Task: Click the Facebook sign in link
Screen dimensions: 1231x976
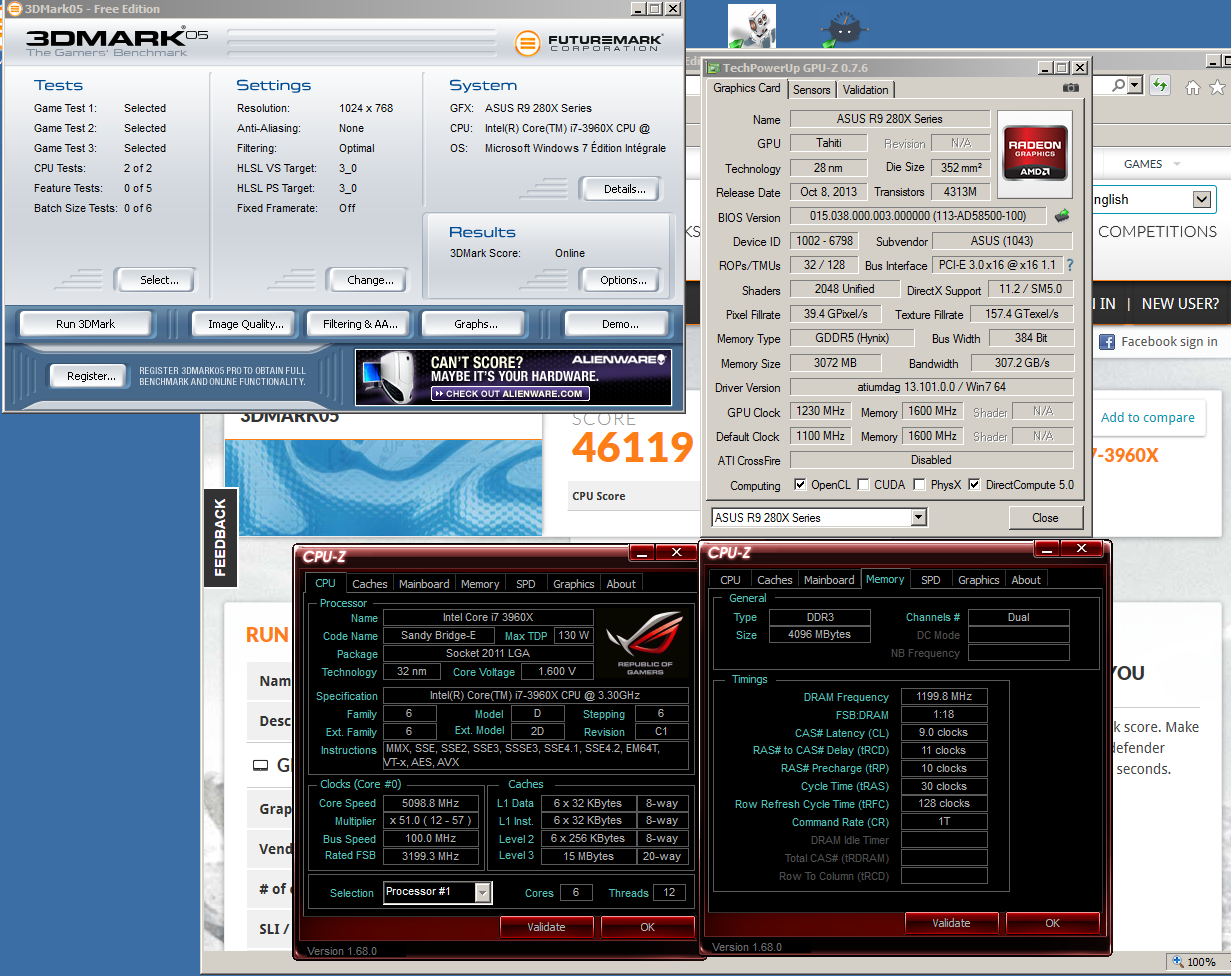Action: point(1169,342)
